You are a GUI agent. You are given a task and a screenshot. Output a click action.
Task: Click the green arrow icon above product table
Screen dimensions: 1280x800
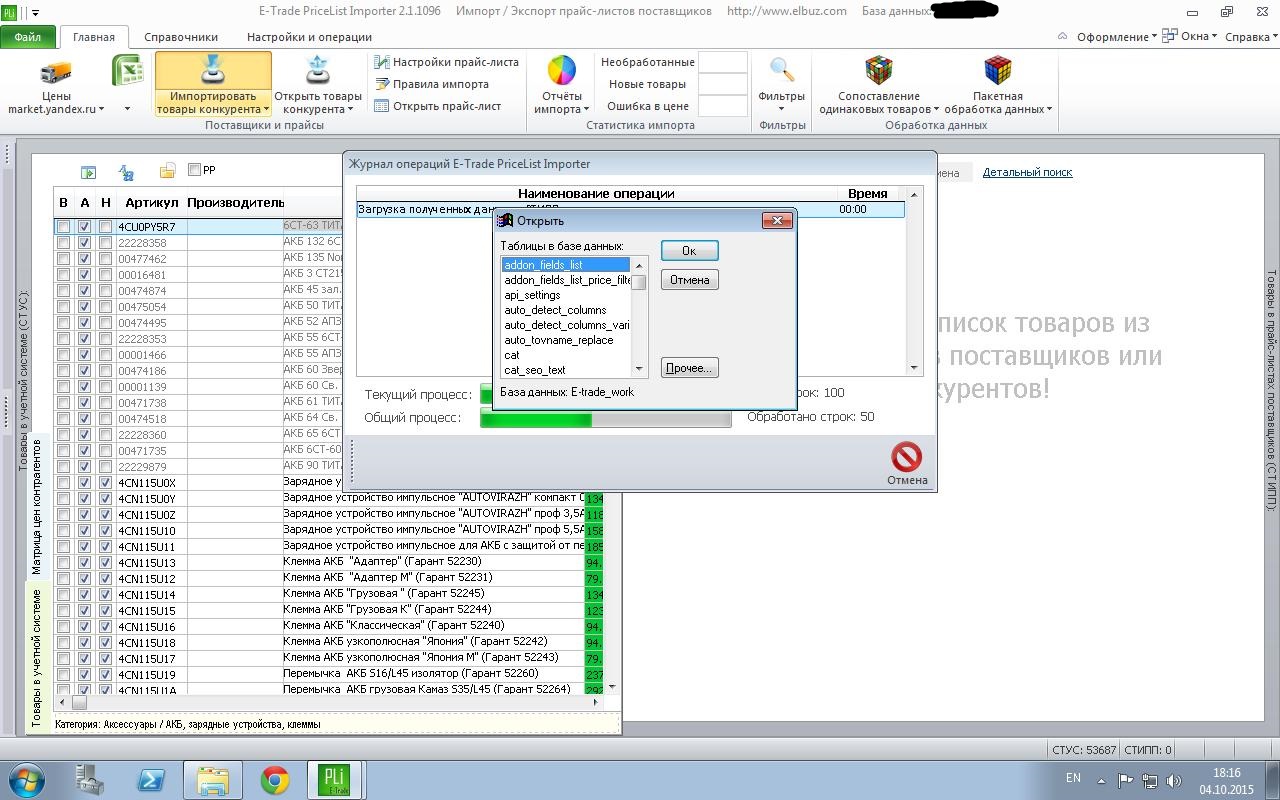(89, 173)
